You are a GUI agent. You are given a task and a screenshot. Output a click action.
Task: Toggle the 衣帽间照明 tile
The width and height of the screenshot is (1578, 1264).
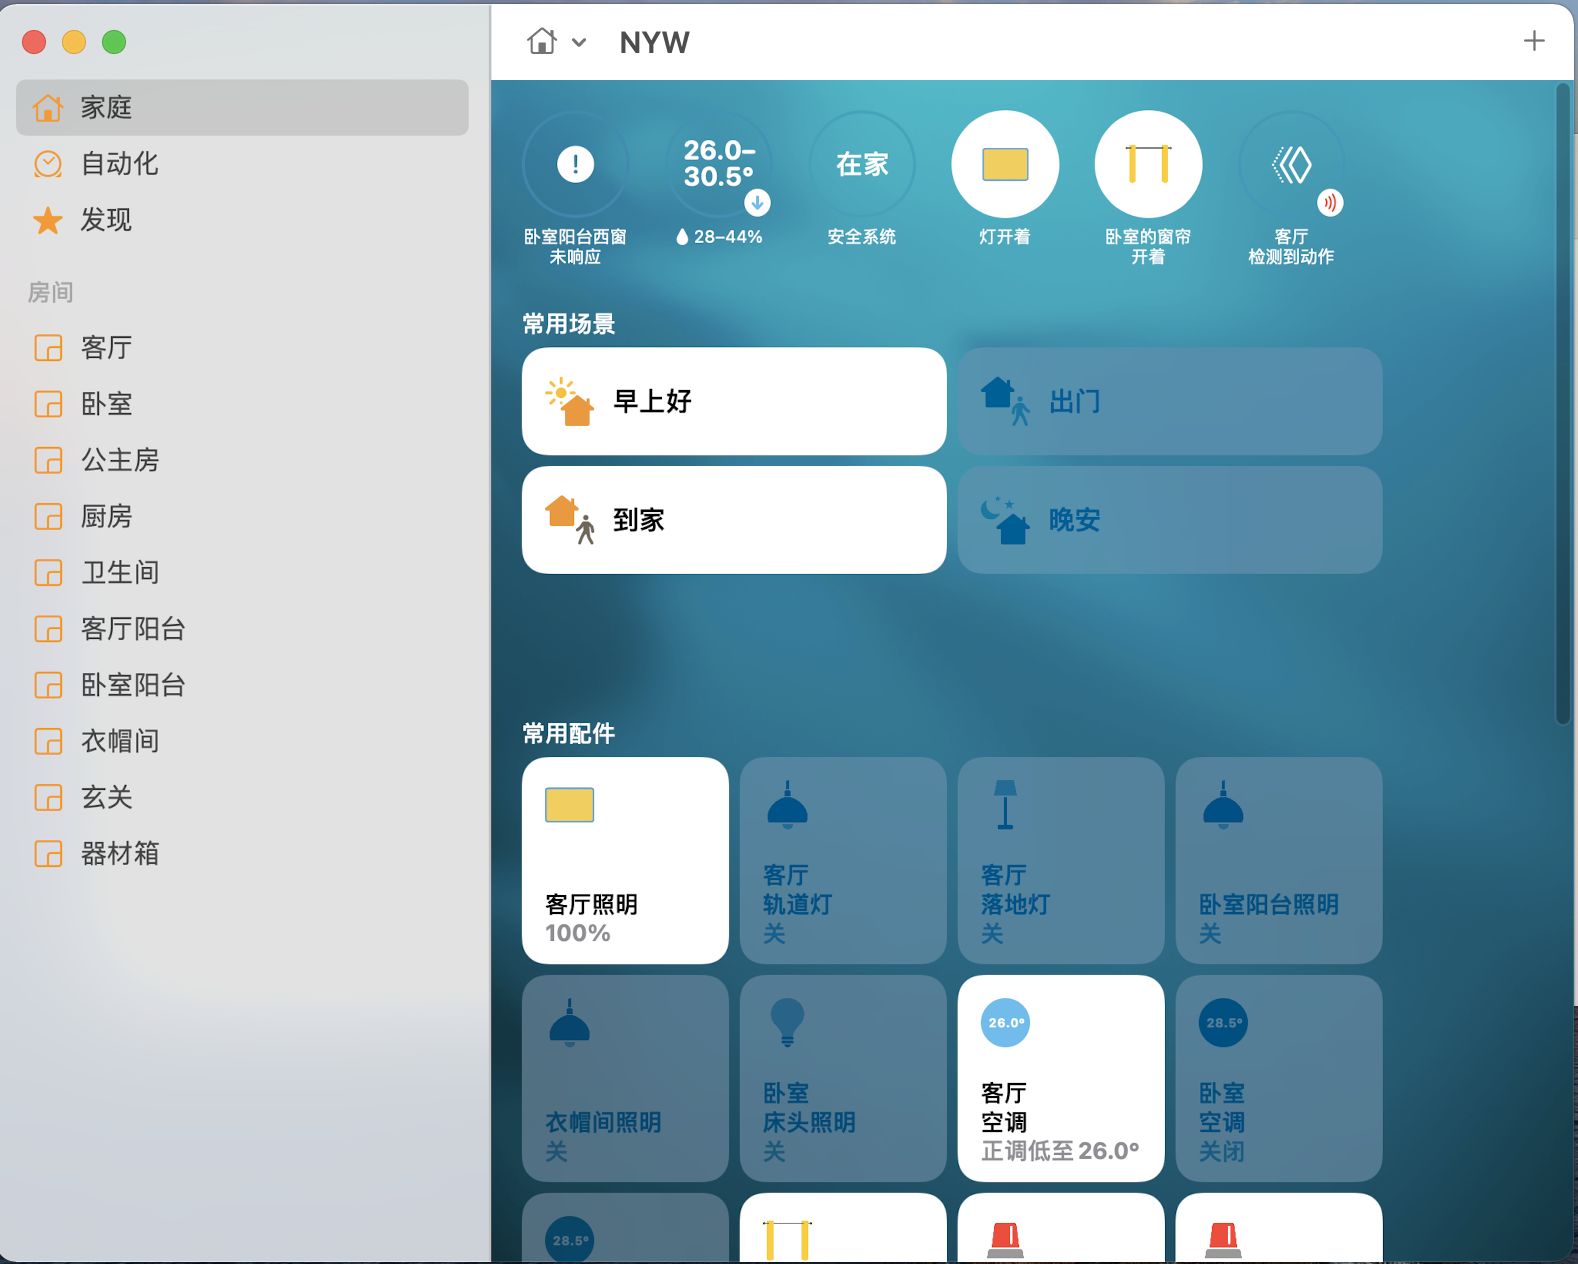click(x=625, y=1078)
